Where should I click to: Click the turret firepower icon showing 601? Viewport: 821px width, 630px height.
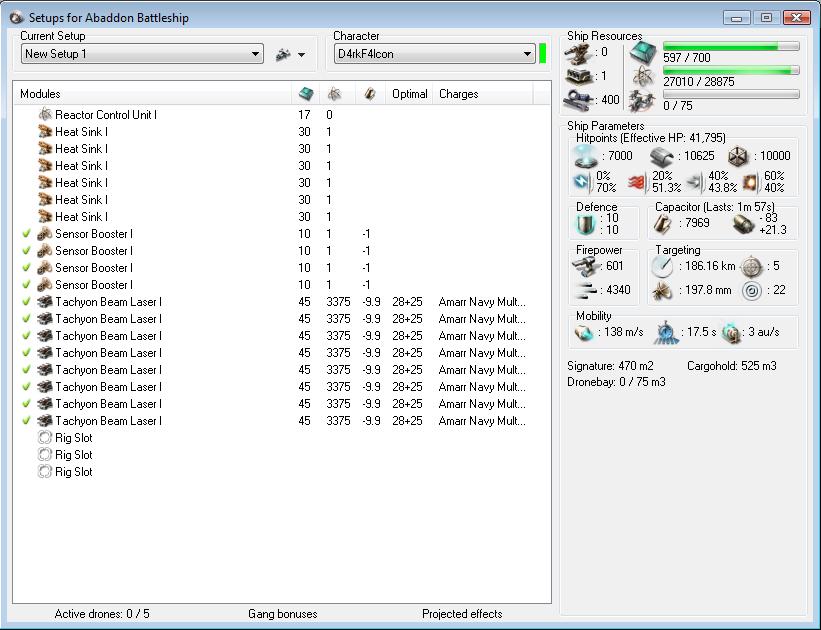click(585, 266)
